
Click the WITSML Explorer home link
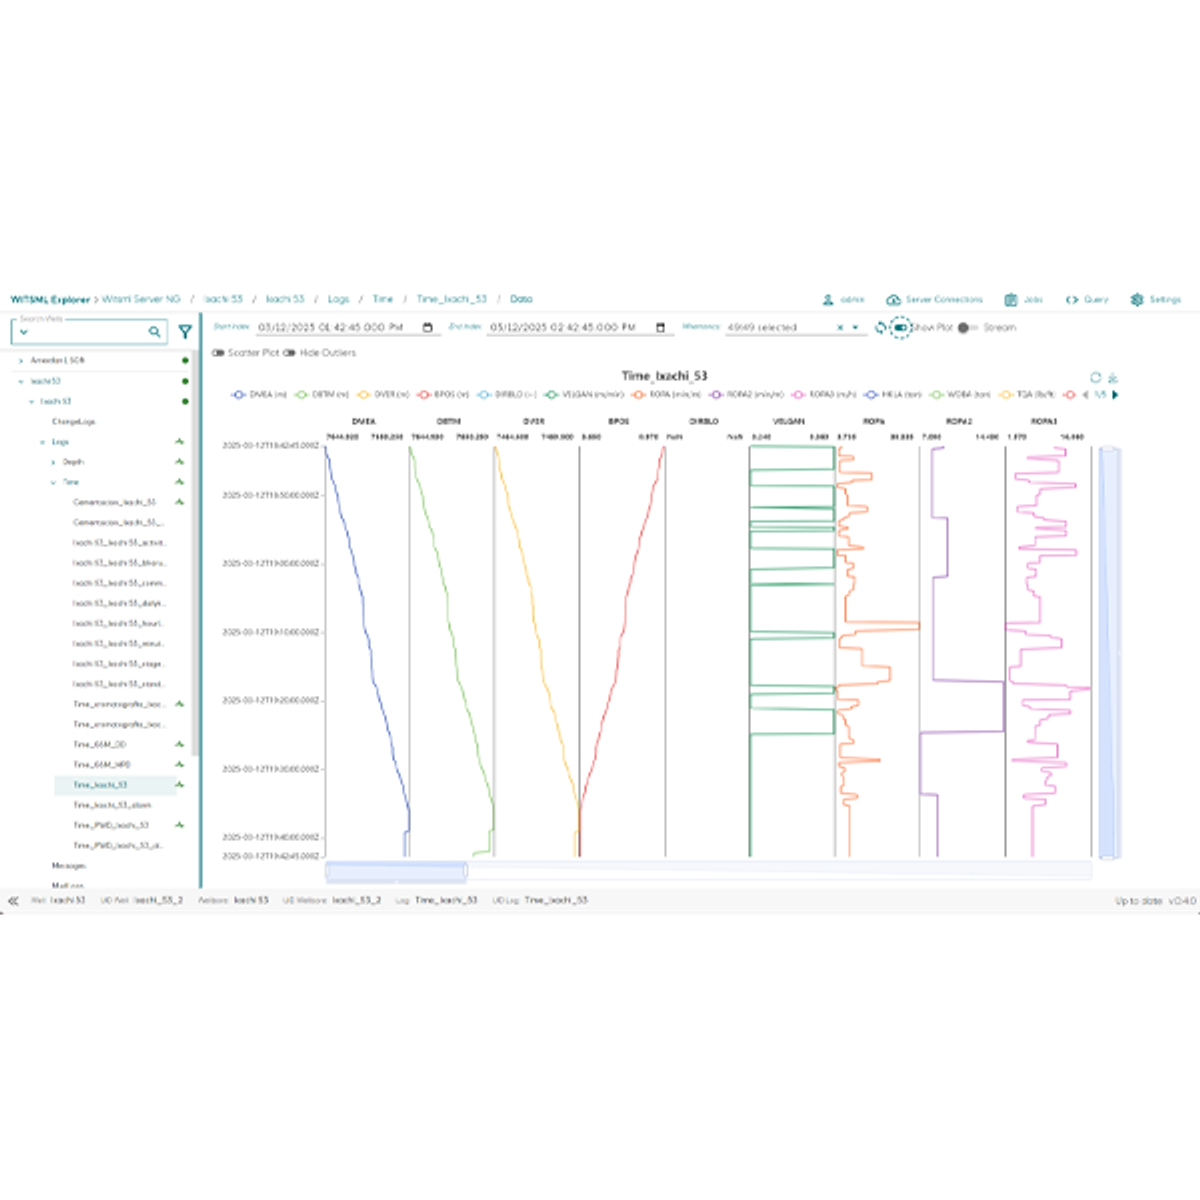50,299
